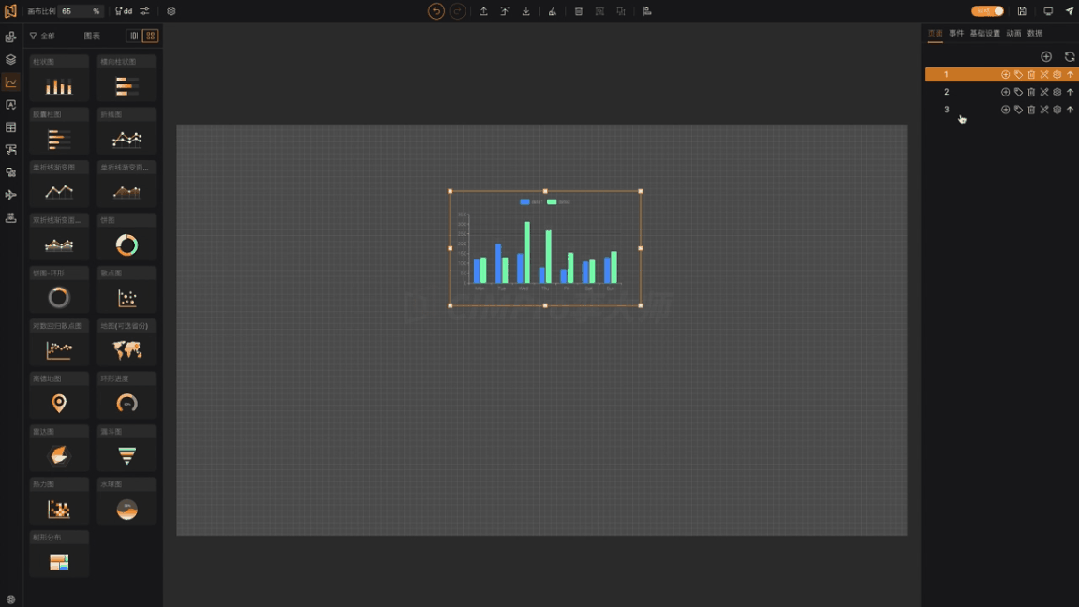The image size is (1079, 607).
Task: Click the refresh icon above page list
Action: pos(1069,56)
